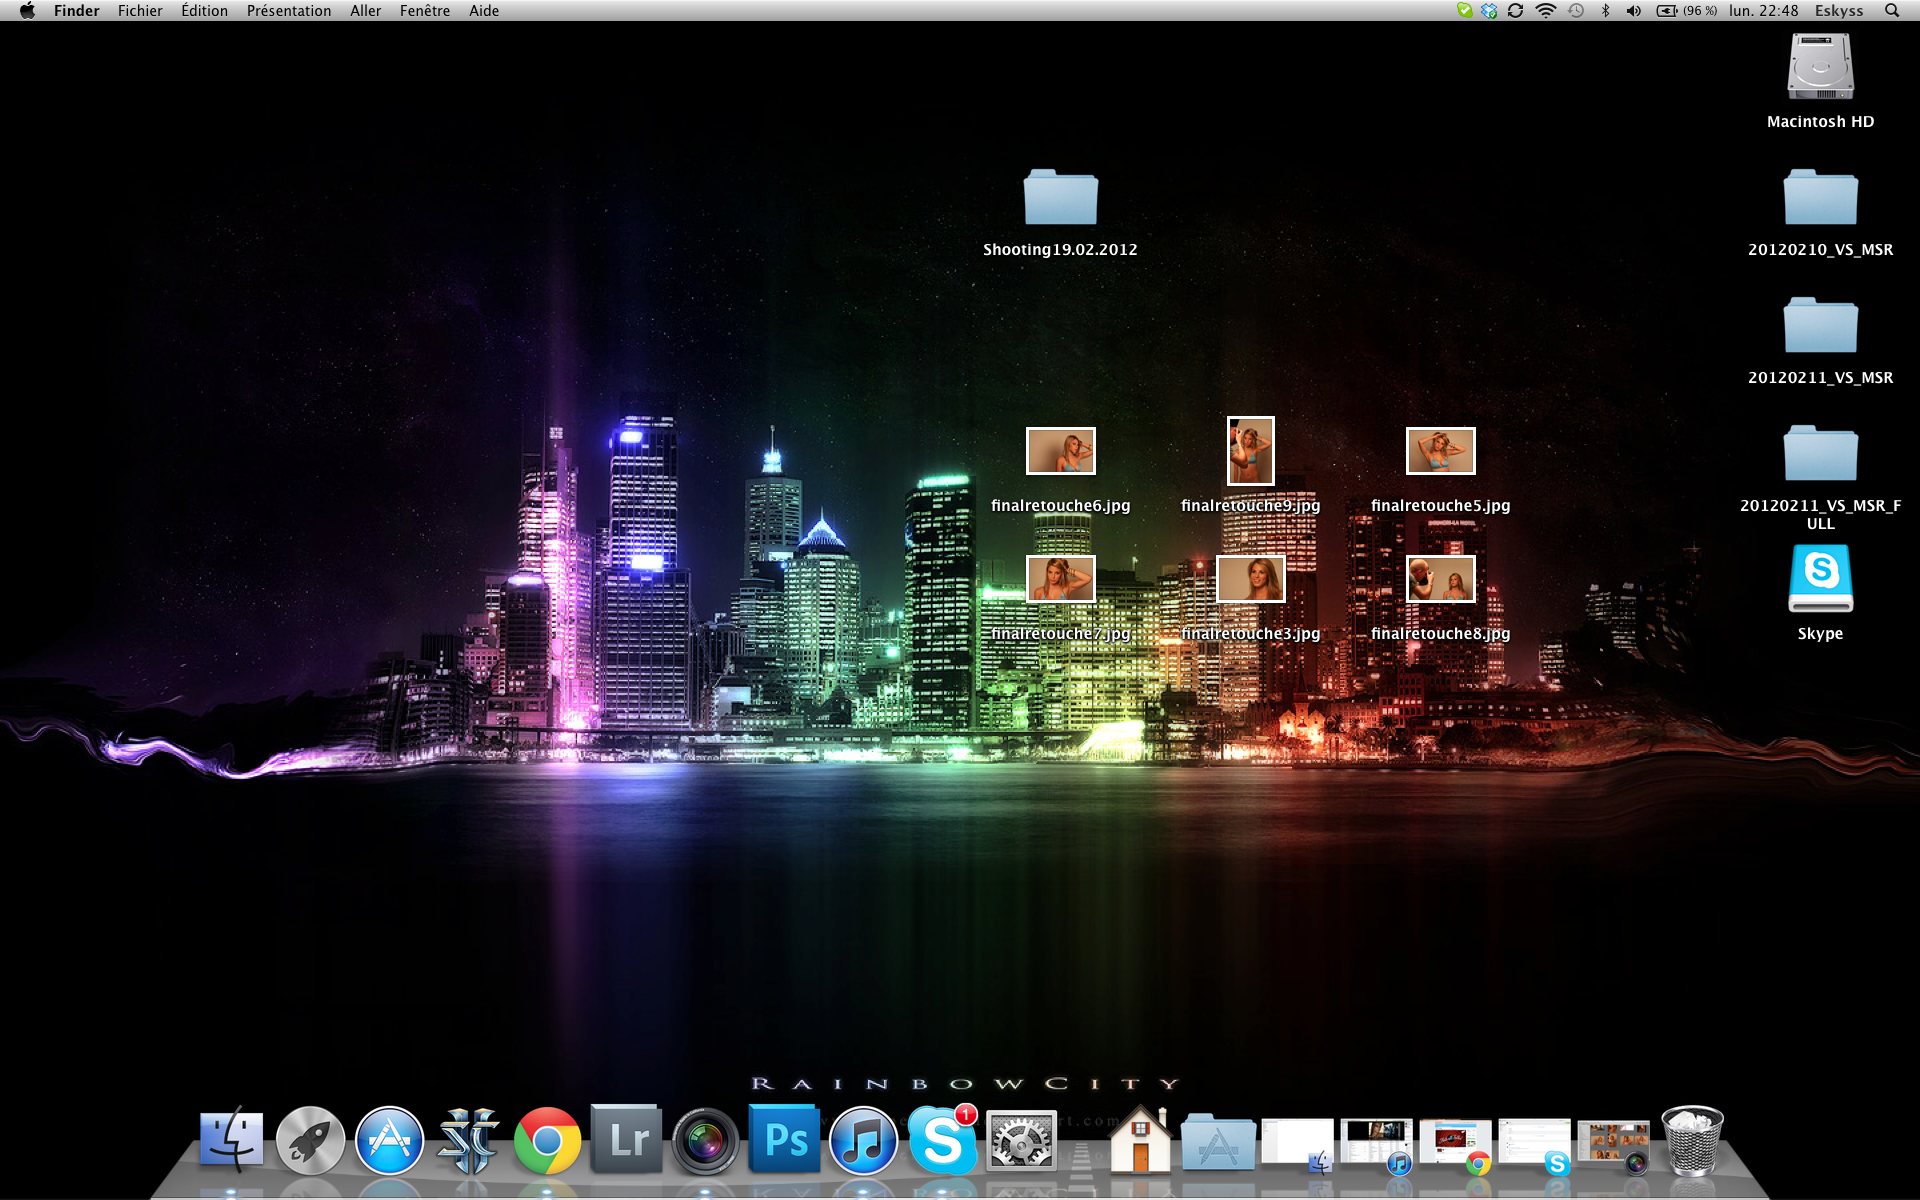
Task: Select the 20120211_VS_MSR_FULL folder
Action: [x=1820, y=453]
